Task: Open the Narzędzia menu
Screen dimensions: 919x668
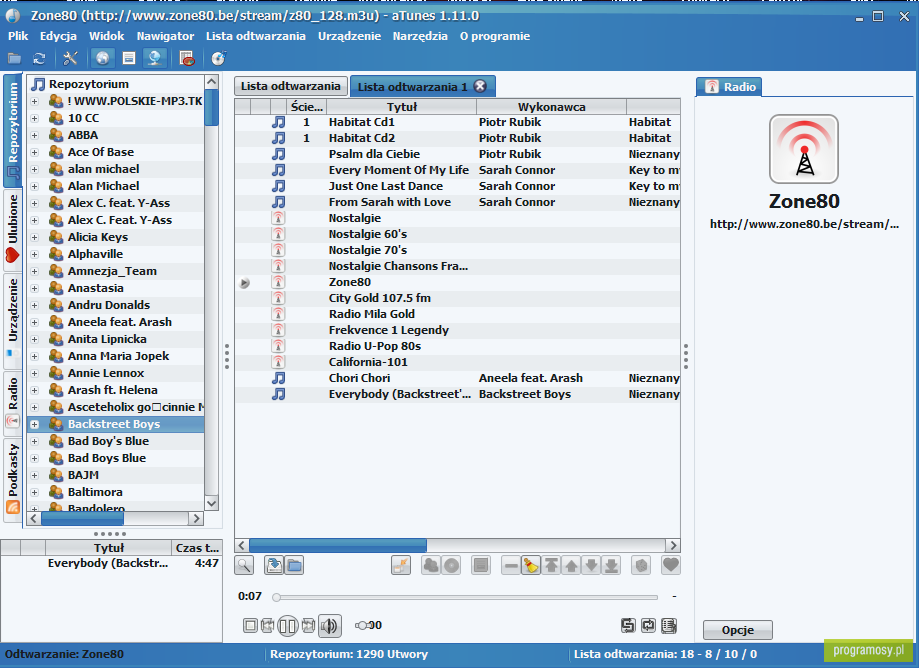Action: 420,36
